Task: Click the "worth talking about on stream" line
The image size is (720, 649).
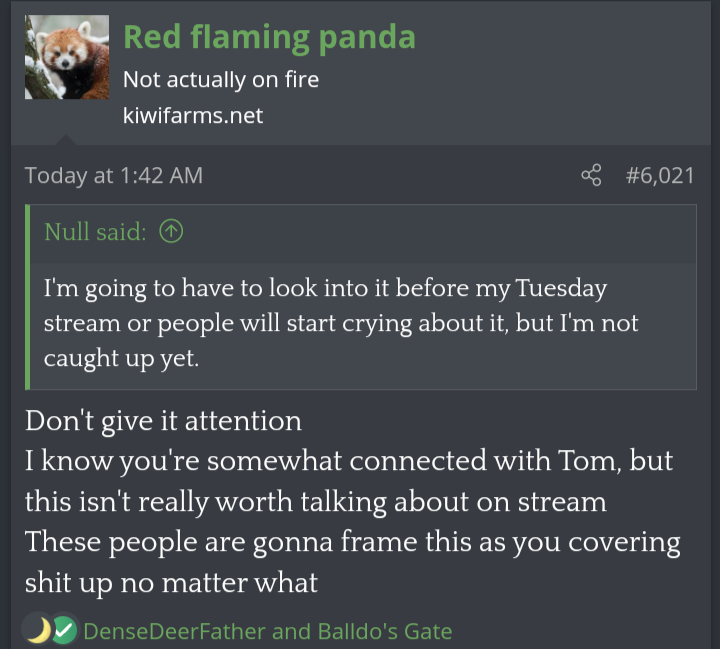Action: (x=315, y=501)
